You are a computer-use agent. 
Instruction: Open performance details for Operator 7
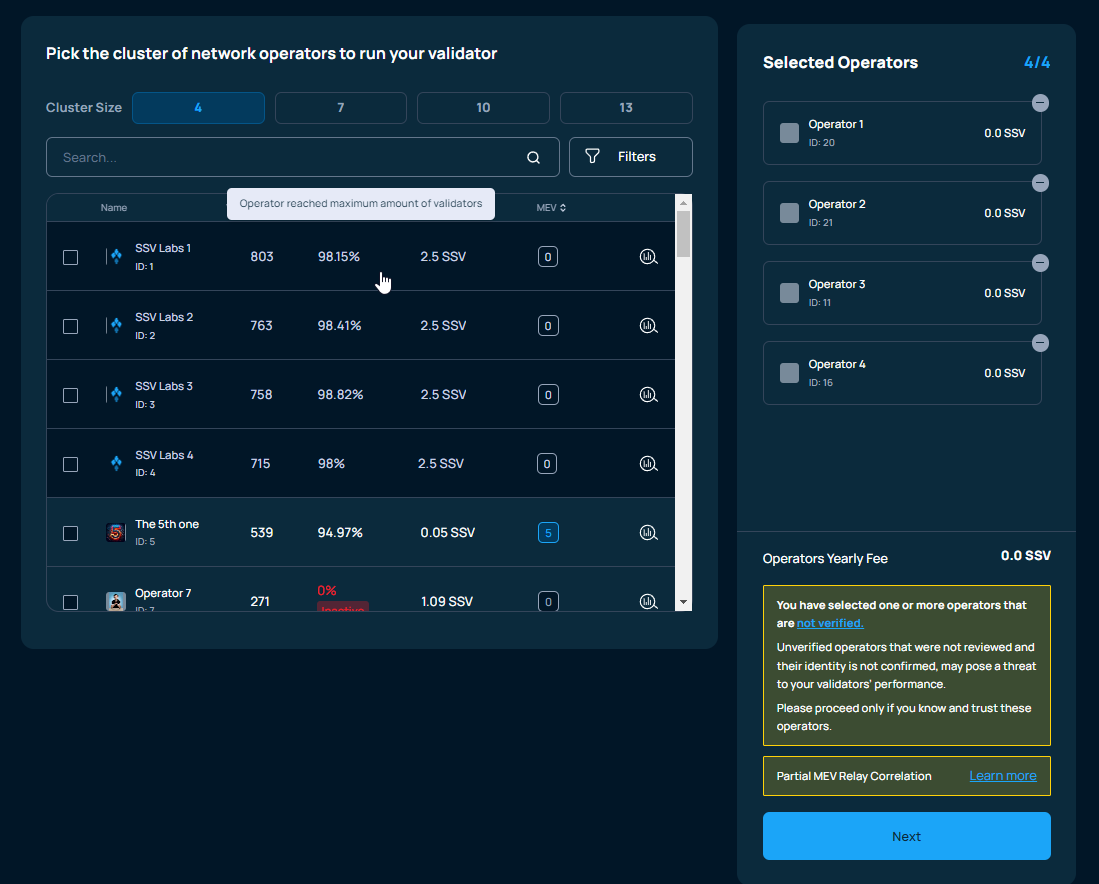click(648, 601)
